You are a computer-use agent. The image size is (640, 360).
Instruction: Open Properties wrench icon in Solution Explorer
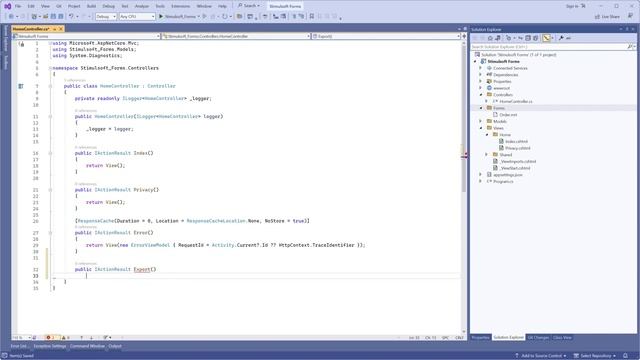[561, 38]
